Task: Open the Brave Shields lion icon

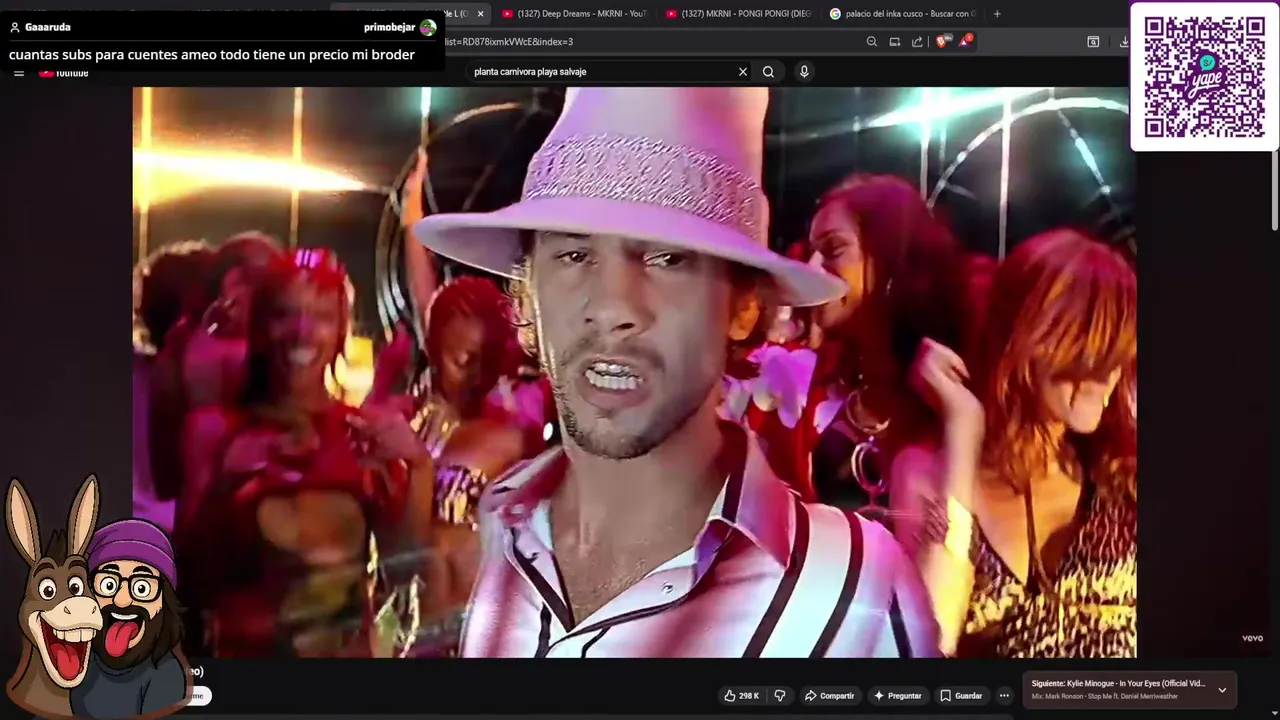Action: (x=943, y=42)
